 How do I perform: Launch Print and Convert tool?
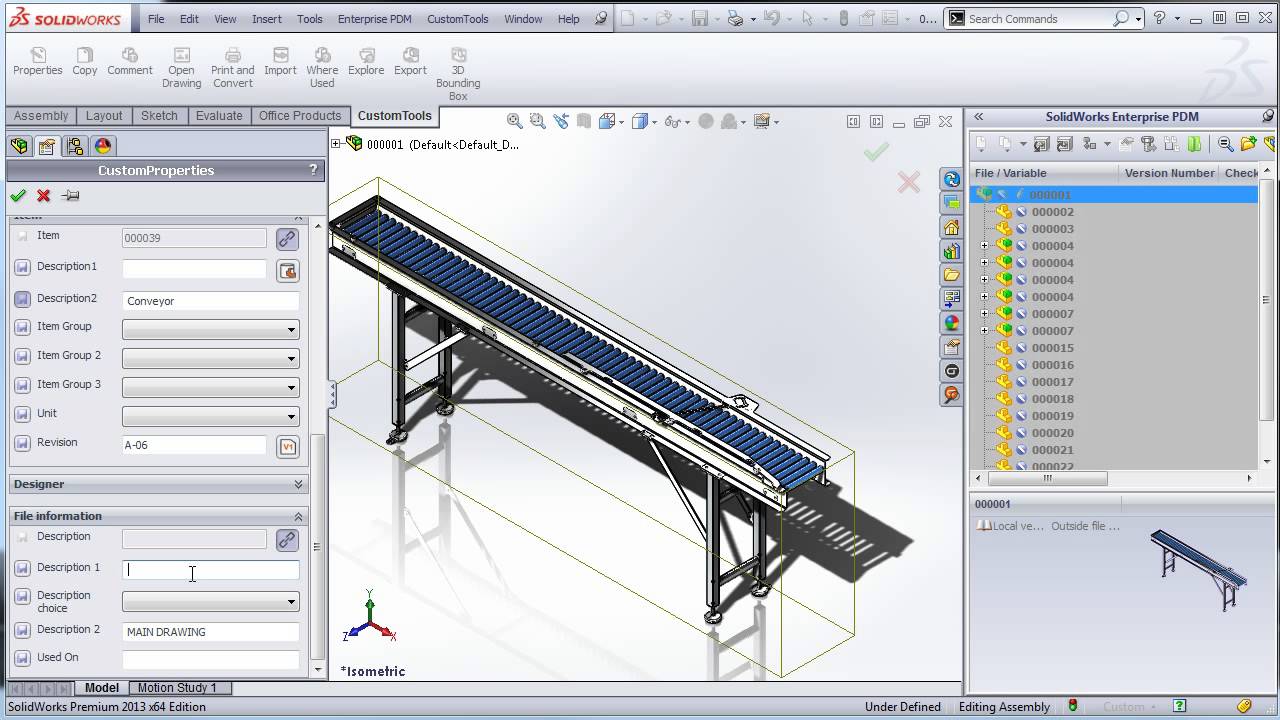[232, 68]
